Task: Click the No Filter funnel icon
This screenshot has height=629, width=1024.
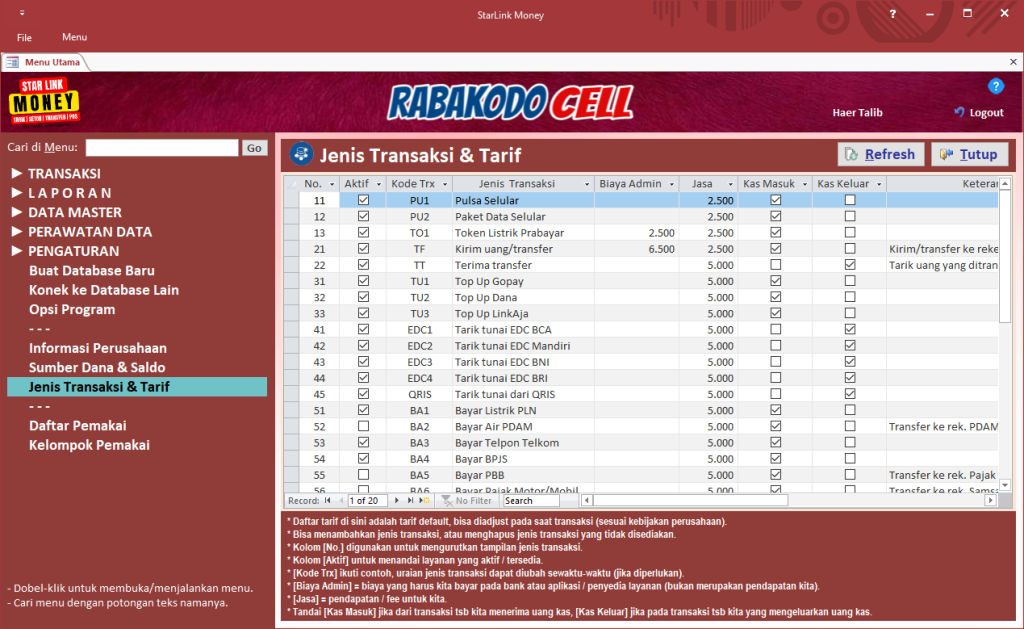Action: (x=447, y=500)
